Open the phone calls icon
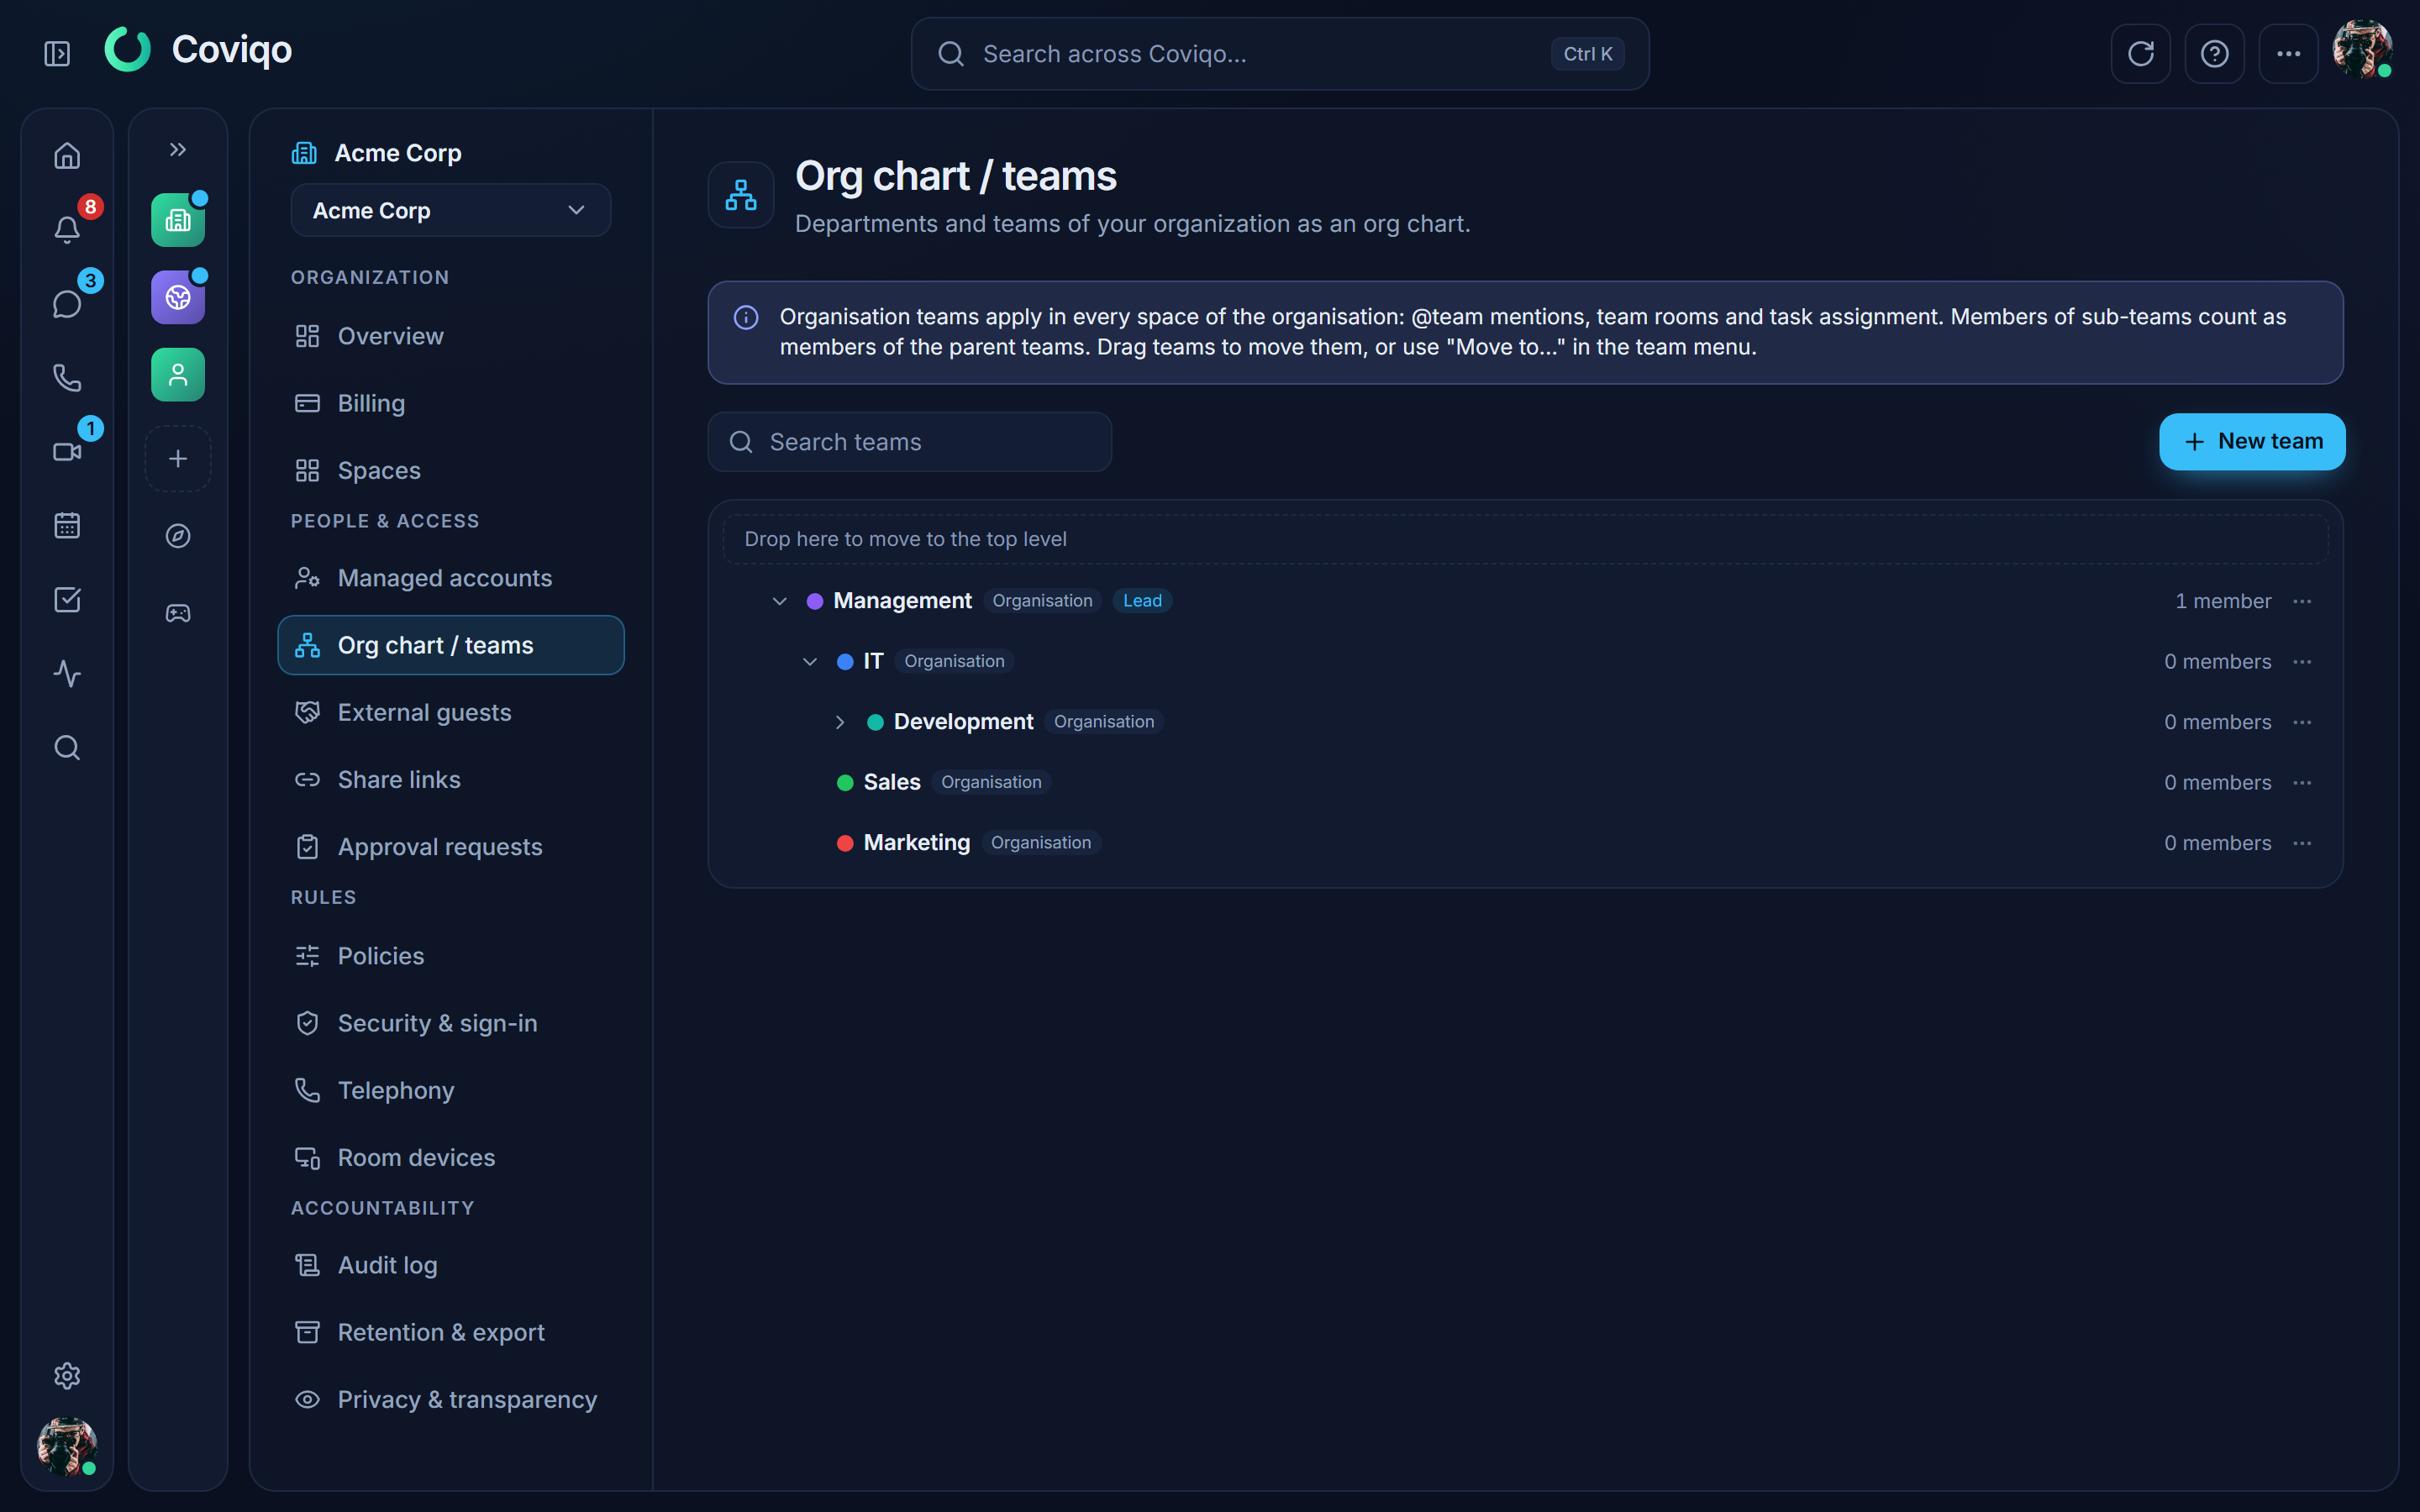The width and height of the screenshot is (2420, 1512). click(x=67, y=378)
